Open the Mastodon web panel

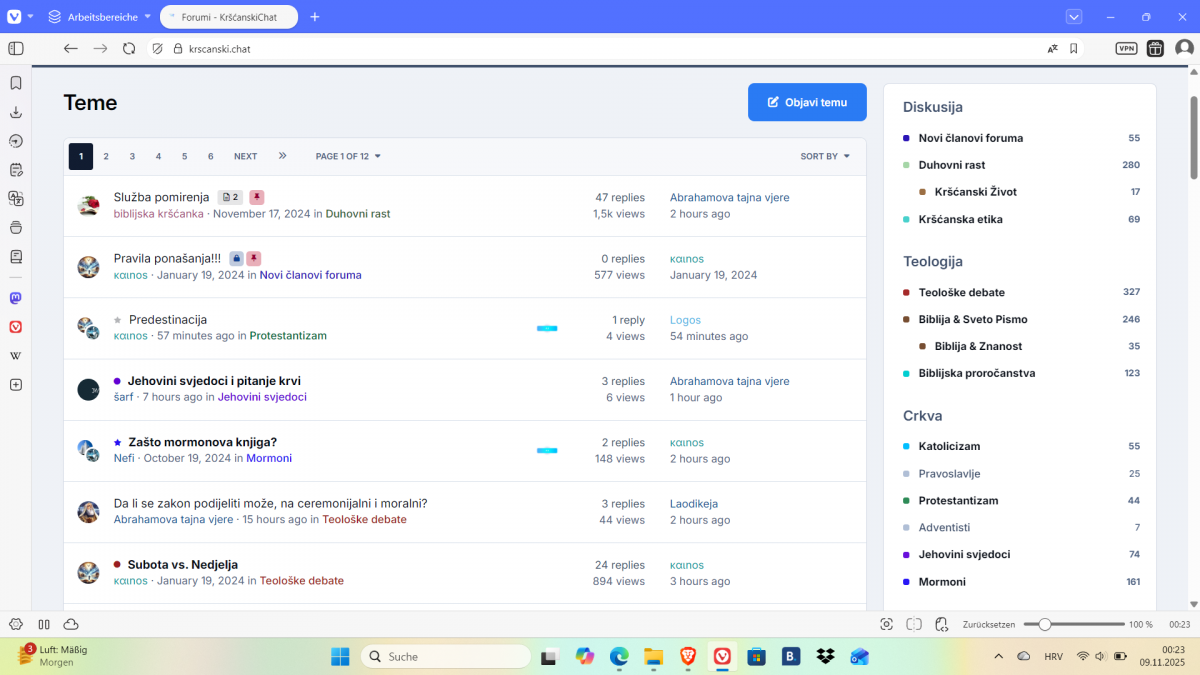16,298
